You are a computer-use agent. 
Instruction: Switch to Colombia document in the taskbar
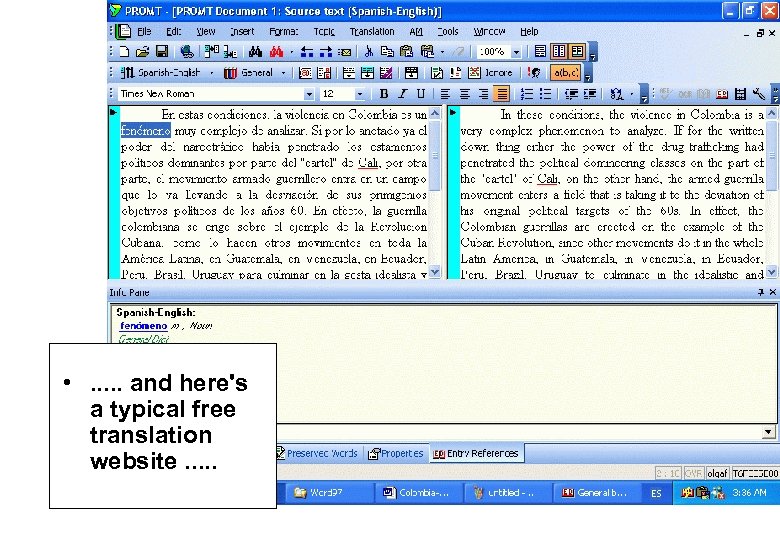pos(417,493)
